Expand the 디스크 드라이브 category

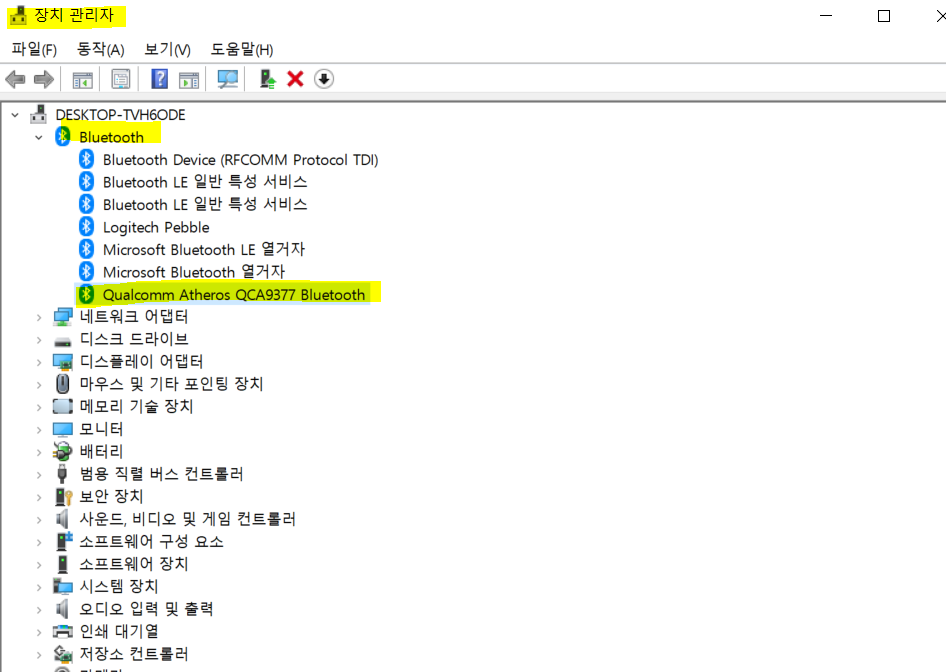[x=39, y=340]
